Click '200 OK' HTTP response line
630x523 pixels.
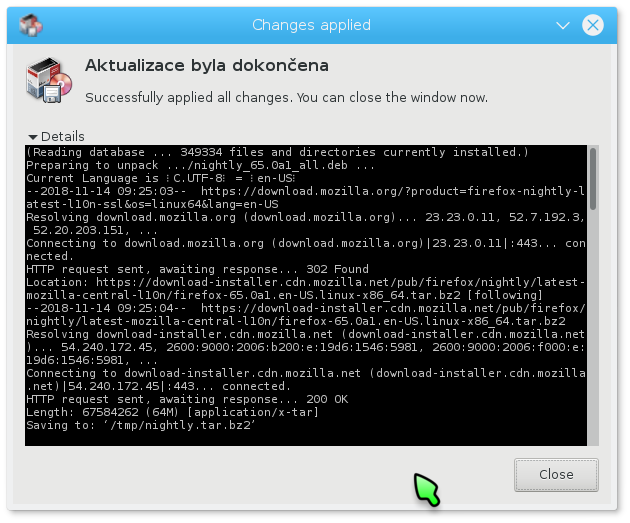pyautogui.click(x=187, y=399)
